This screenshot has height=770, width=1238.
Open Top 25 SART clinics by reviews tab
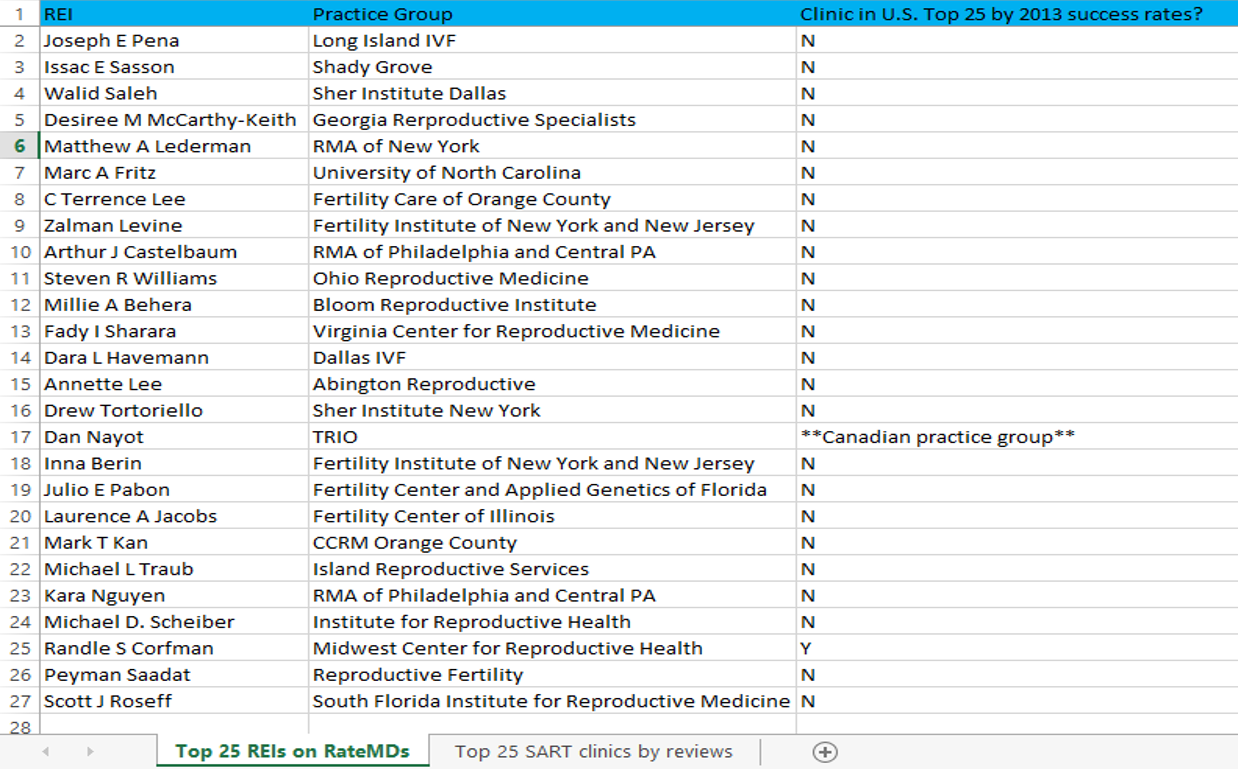point(593,752)
